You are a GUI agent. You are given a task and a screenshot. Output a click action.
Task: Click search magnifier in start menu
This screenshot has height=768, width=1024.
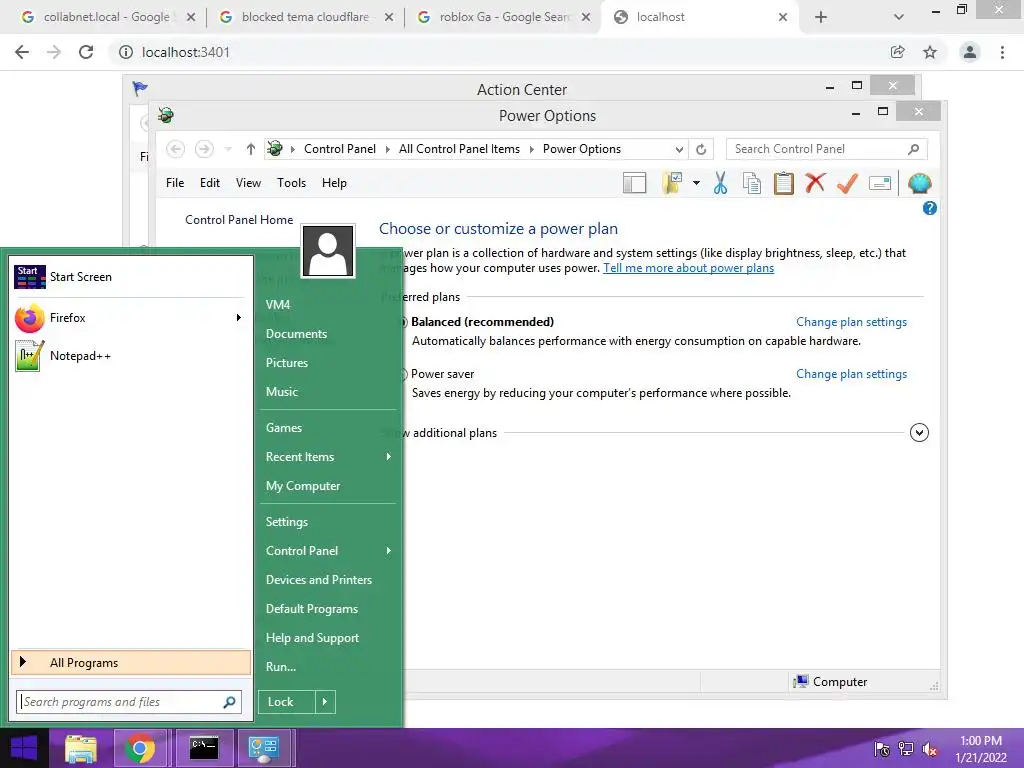(229, 702)
